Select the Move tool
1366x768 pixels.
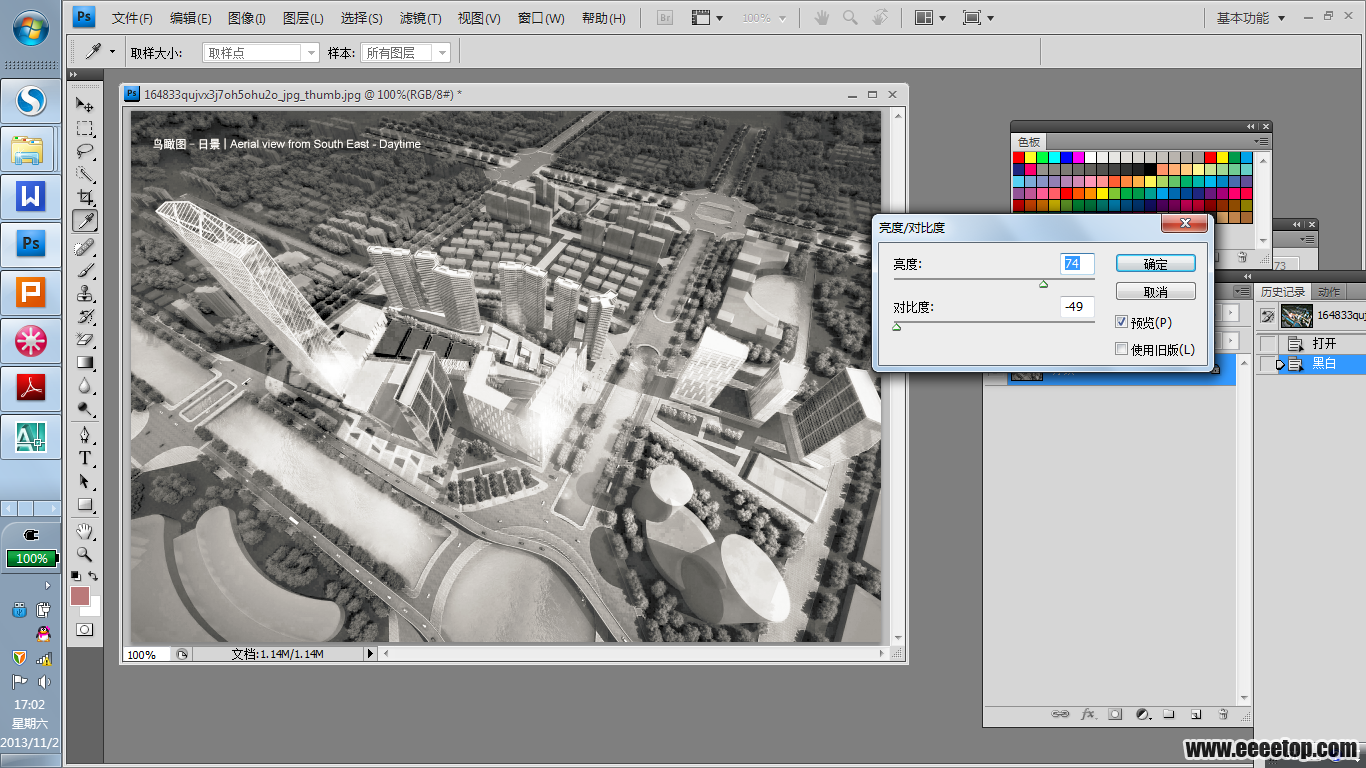(85, 105)
